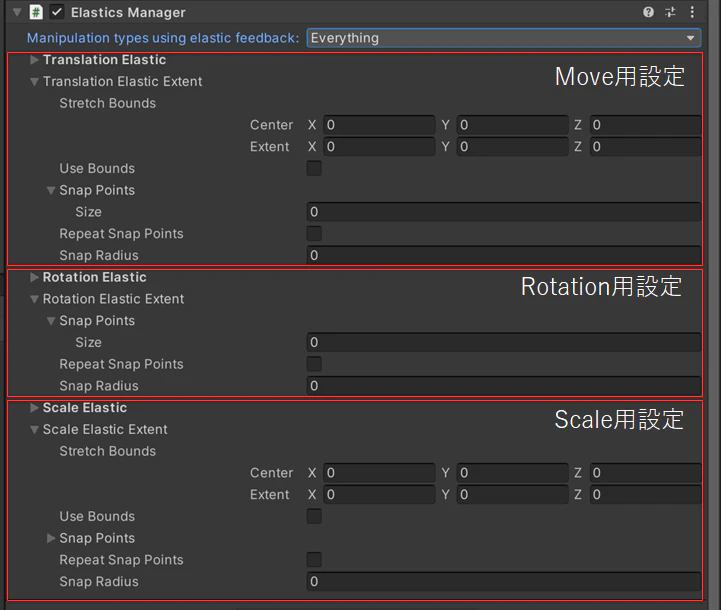This screenshot has width=721, height=610.
Task: Expand the Rotation Elastic foldout
Action: (34, 277)
